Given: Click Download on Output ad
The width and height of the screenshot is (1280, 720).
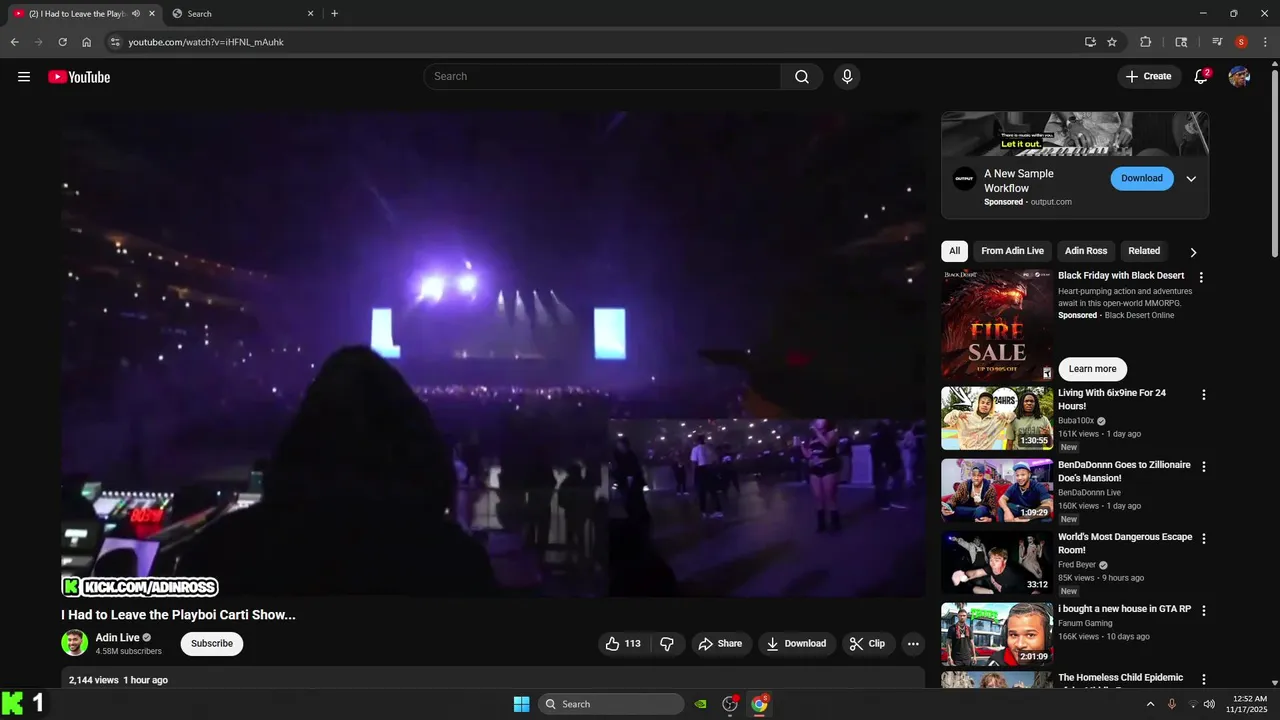Looking at the screenshot, I should click(x=1142, y=179).
